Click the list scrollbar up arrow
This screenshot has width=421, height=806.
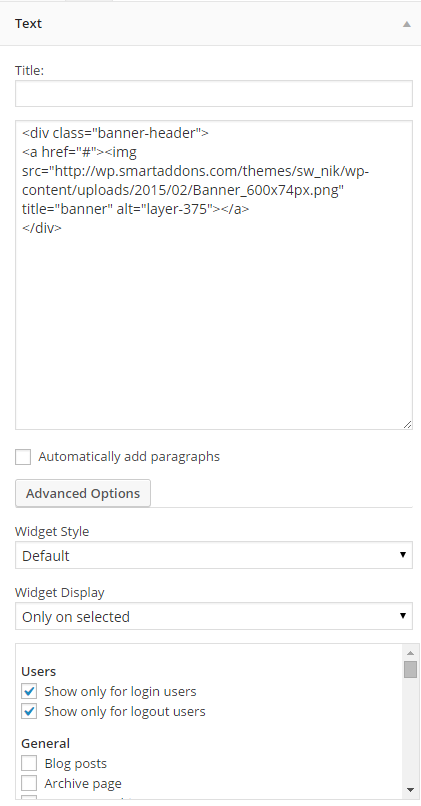click(x=410, y=653)
